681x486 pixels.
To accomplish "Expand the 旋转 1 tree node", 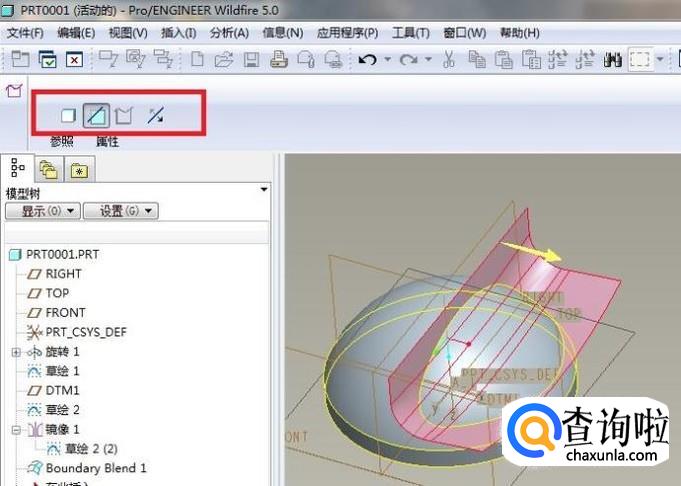I will click(x=16, y=352).
